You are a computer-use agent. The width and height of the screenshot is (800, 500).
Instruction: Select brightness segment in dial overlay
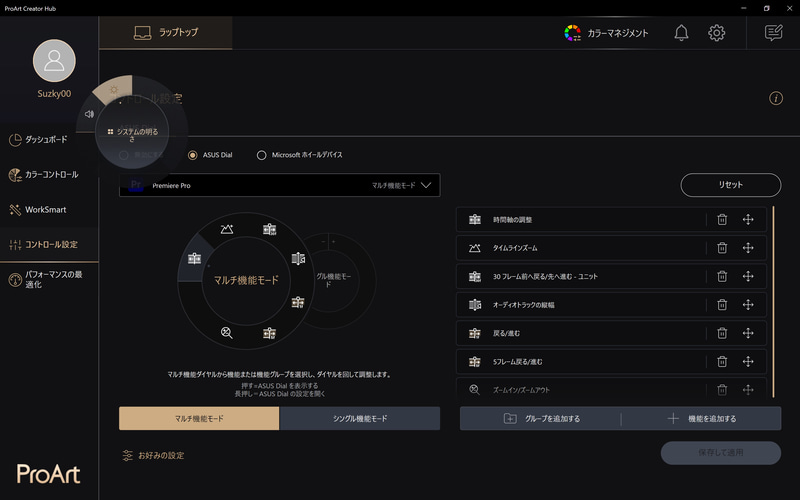(114, 90)
